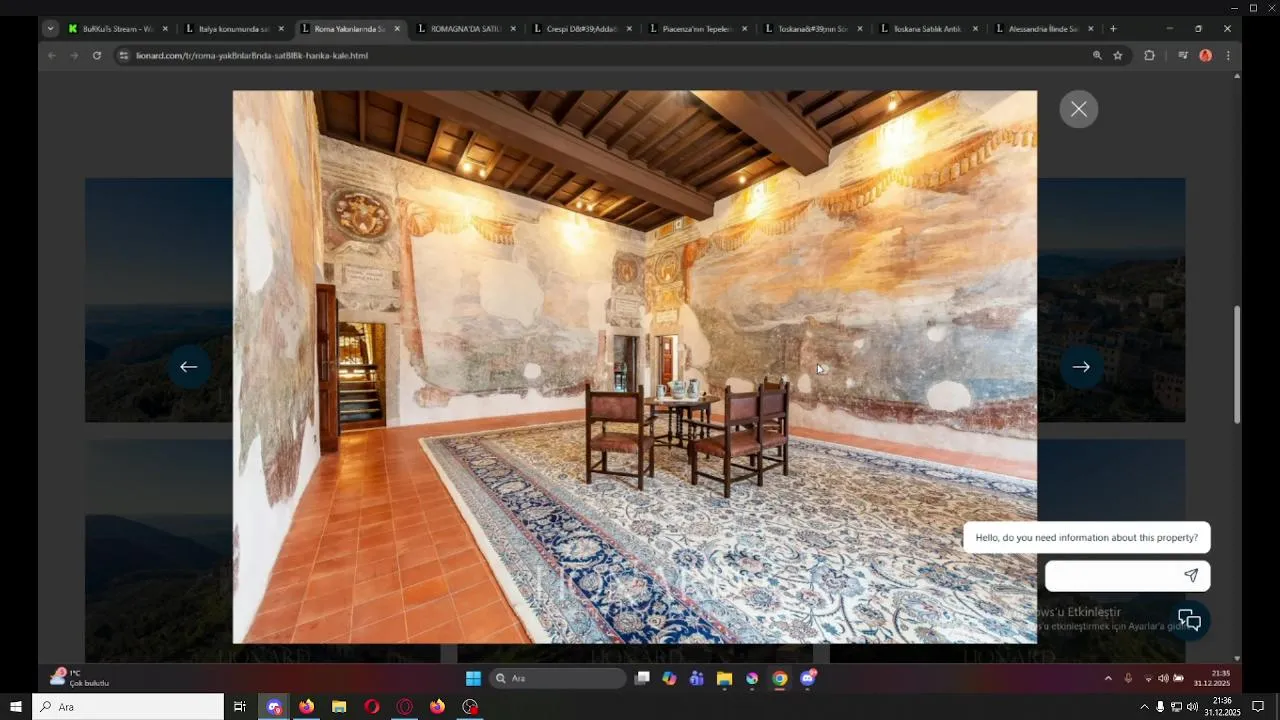Expand hidden tray icons on bottom taskbar

pyautogui.click(x=1145, y=707)
